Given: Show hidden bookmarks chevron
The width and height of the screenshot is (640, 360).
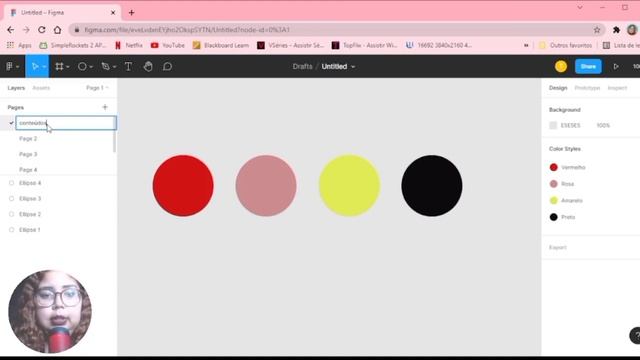Looking at the screenshot, I should (x=526, y=45).
